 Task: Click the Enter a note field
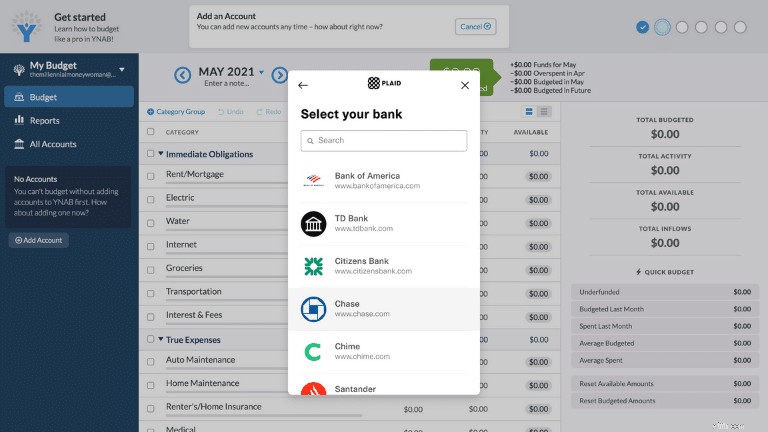227,83
